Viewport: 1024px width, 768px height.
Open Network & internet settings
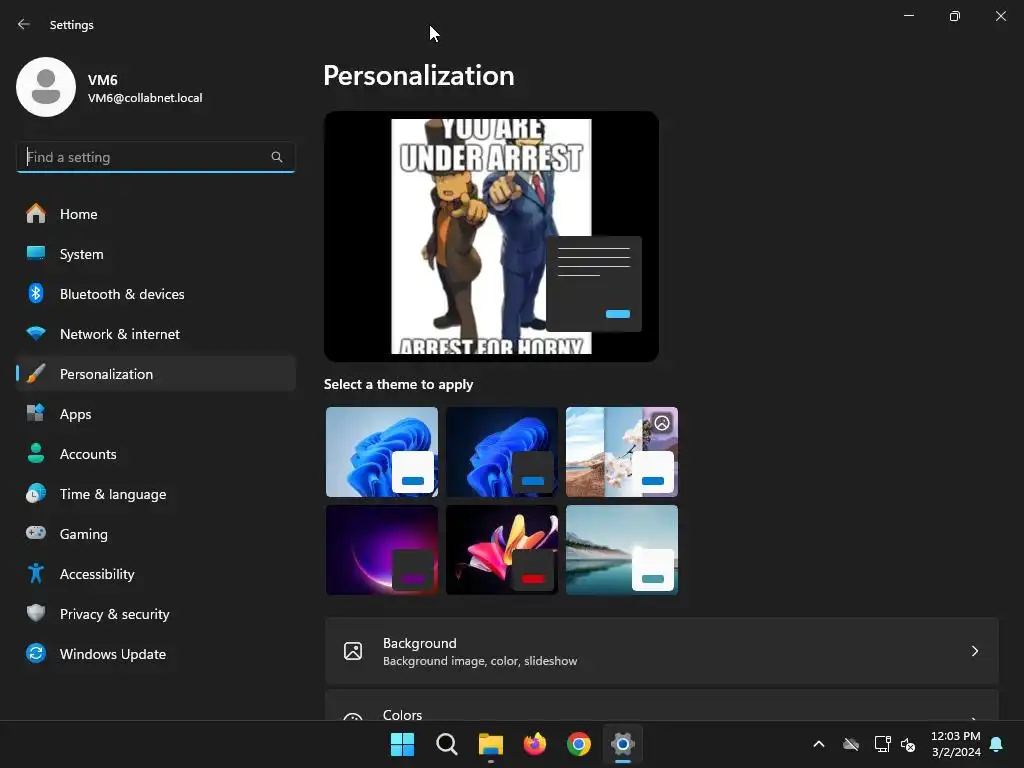point(155,334)
